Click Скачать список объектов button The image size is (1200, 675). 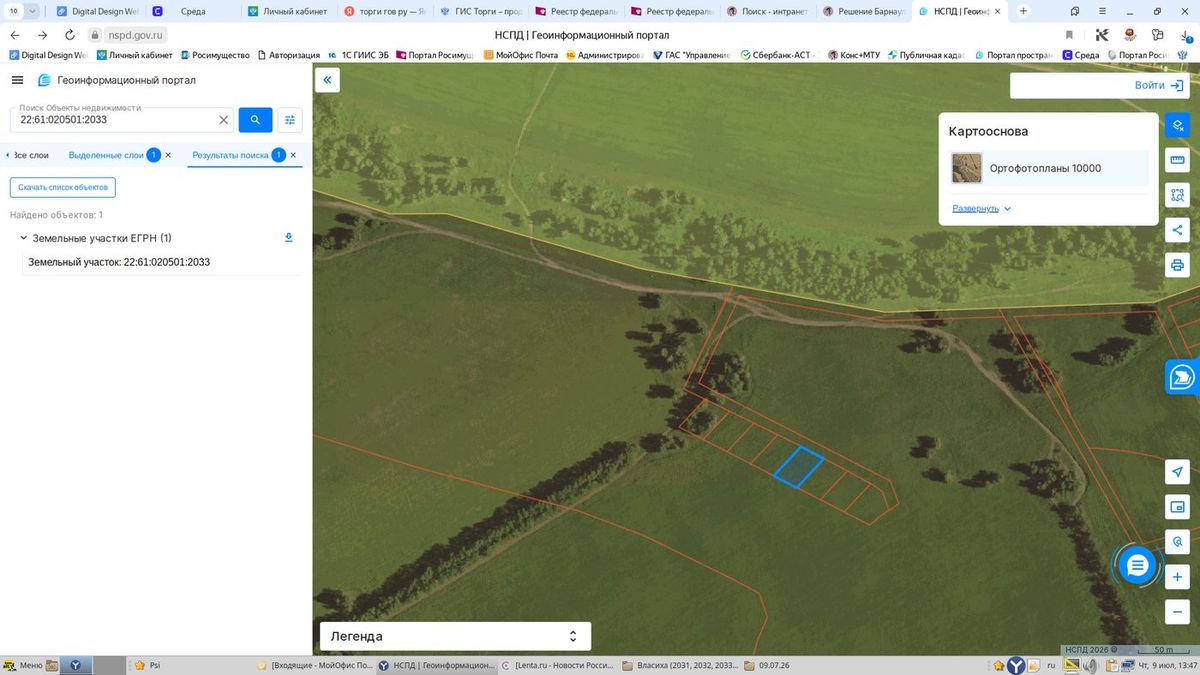62,187
